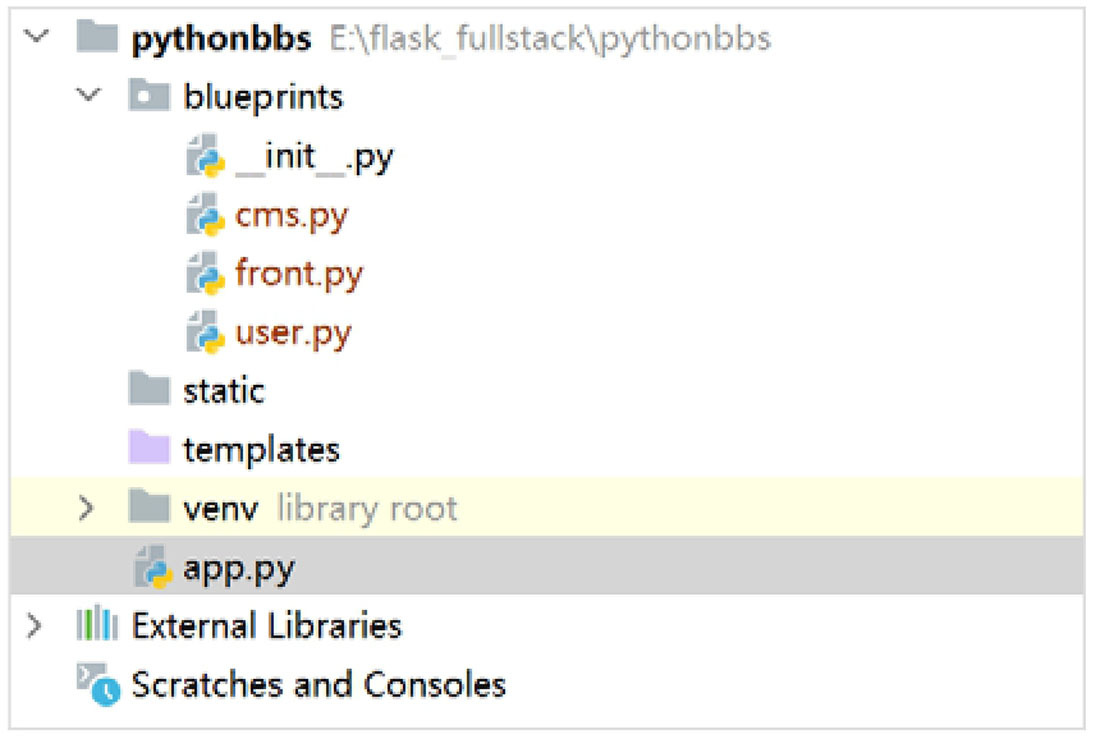Collapse the pythonbbs project root chevron
This screenshot has width=1100, height=739.
[x=36, y=36]
